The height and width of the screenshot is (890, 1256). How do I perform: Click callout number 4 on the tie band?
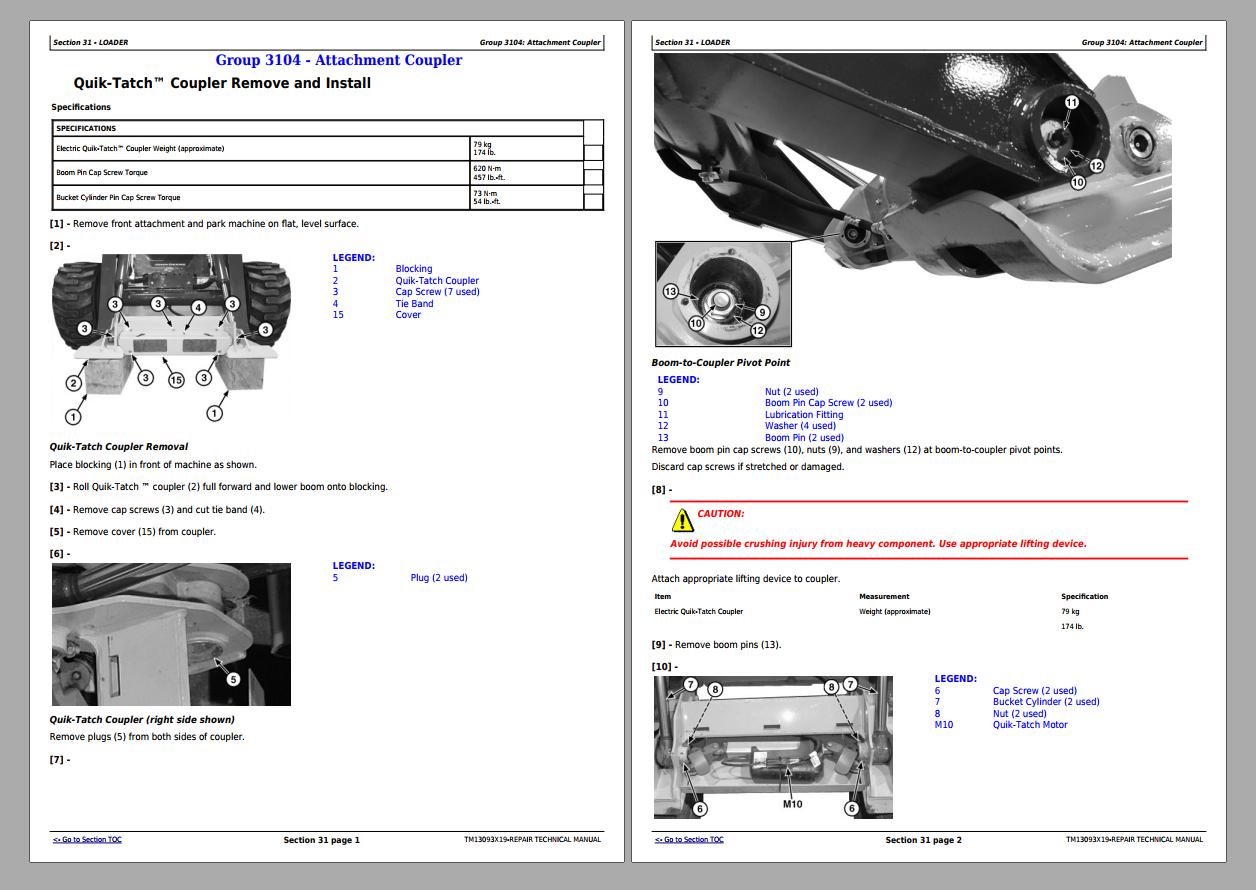pos(198,308)
